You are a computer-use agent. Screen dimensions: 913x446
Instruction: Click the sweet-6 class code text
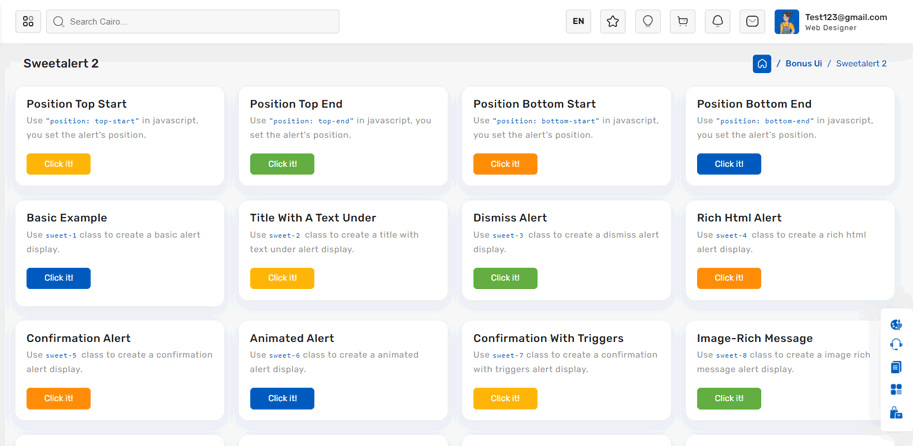click(x=285, y=355)
